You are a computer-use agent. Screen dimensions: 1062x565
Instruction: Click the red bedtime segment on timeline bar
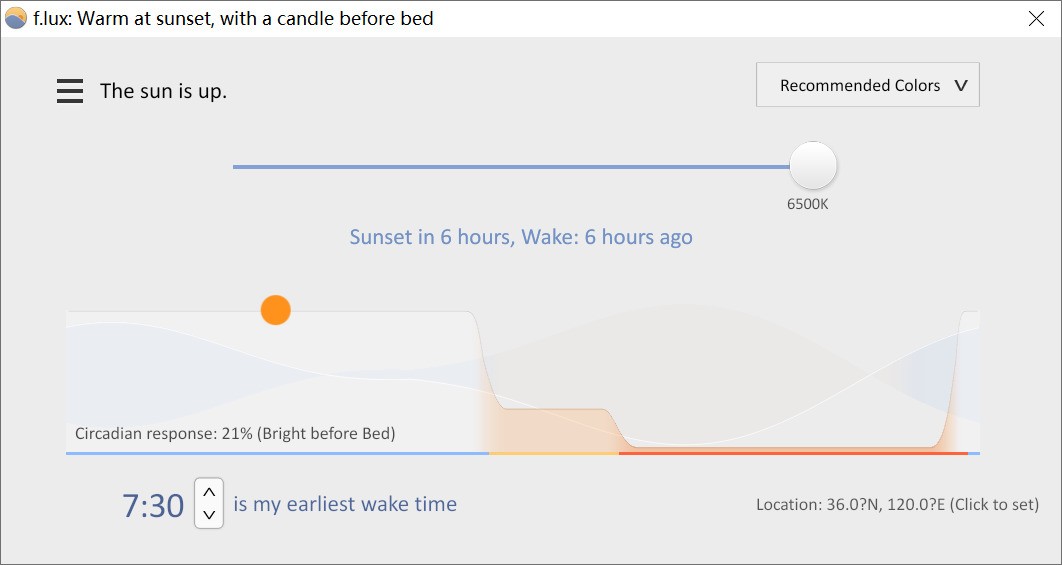[x=793, y=453]
